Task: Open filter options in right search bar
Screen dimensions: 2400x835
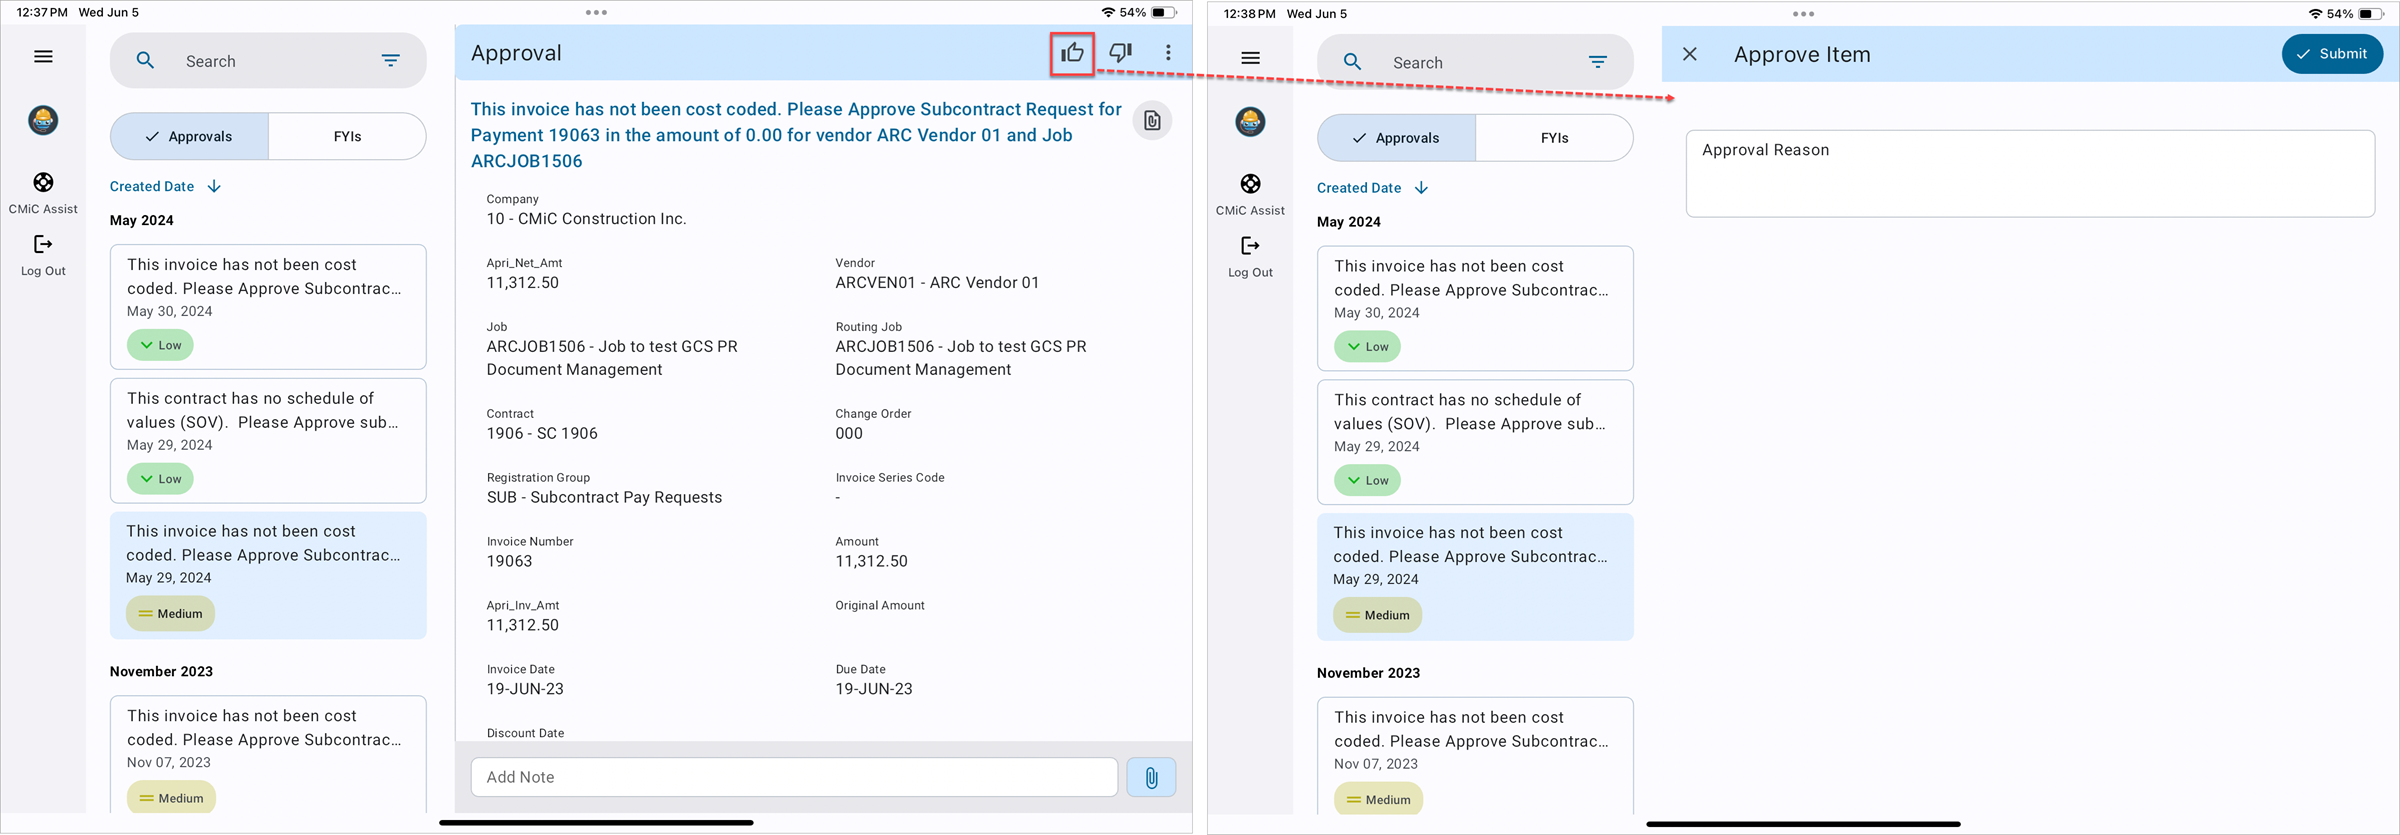Action: pyautogui.click(x=1598, y=62)
